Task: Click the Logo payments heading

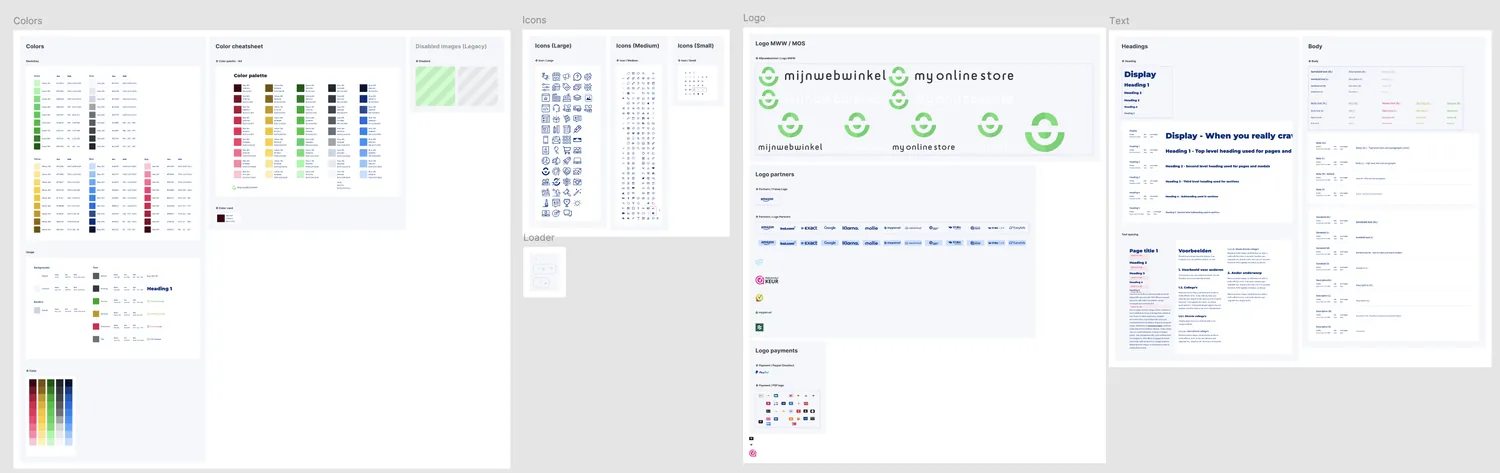Action: point(777,351)
